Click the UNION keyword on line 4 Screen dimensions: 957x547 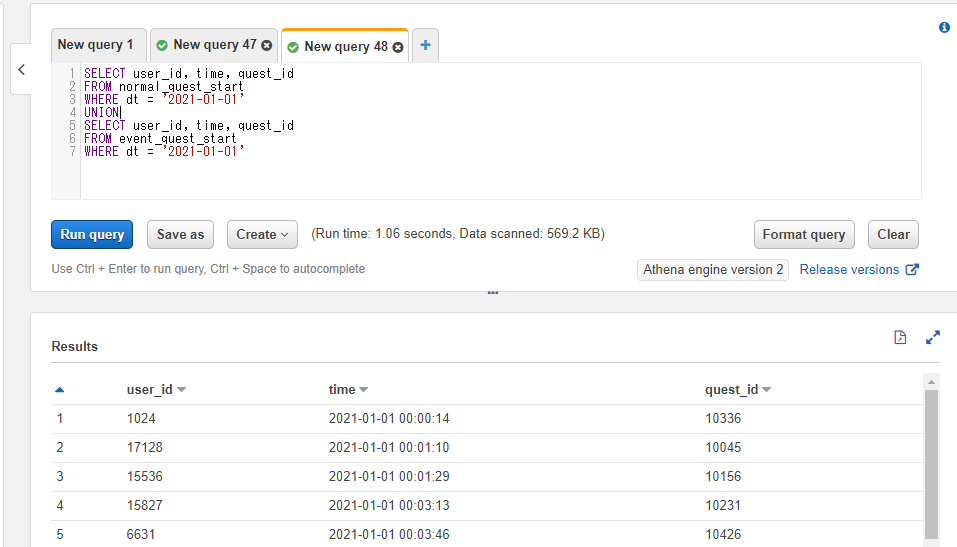point(101,112)
